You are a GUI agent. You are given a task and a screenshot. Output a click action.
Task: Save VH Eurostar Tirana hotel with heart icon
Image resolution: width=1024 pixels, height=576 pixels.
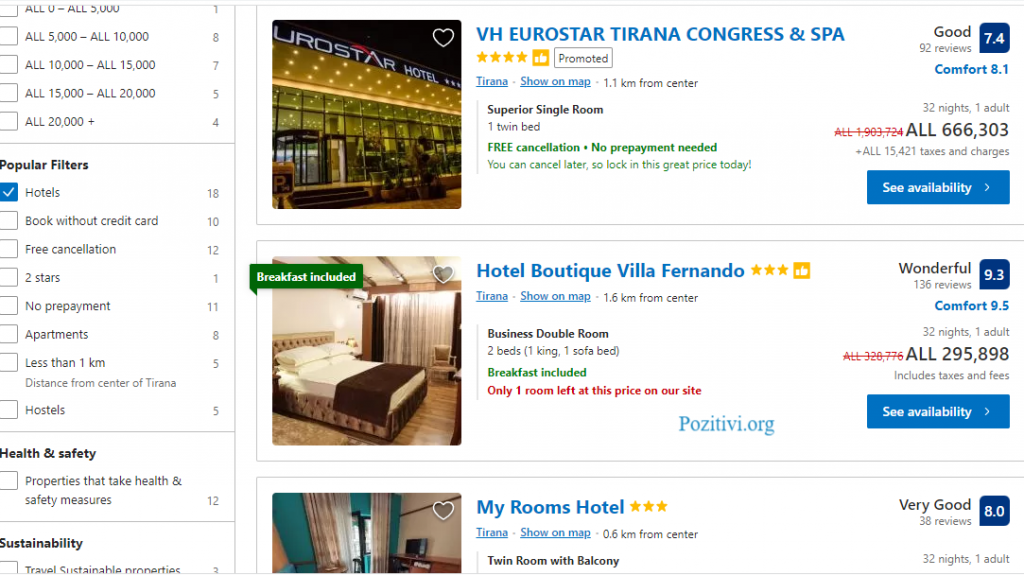point(443,38)
